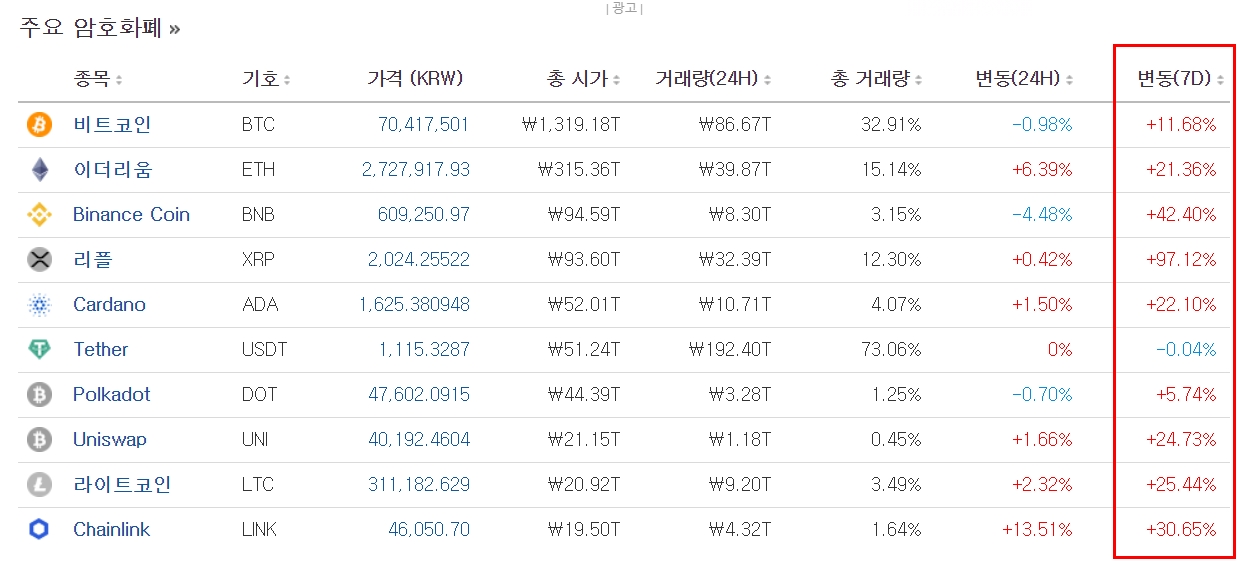Click Litecoin price 311,182.629
The width and height of the screenshot is (1238, 565).
pyautogui.click(x=419, y=485)
